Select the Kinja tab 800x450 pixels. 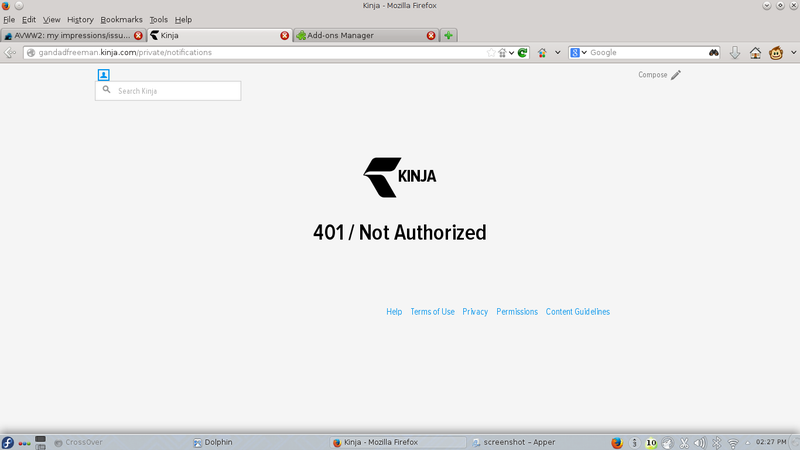click(217, 35)
